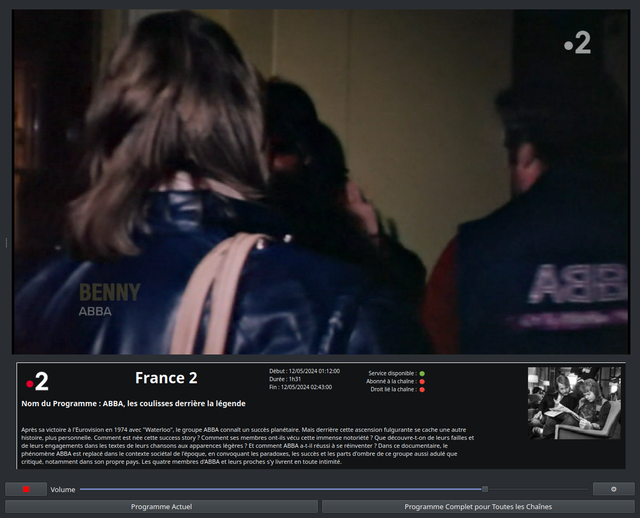Screen dimensions: 640x518
Task: Click the Service disponible label
Action: pyautogui.click(x=392, y=373)
